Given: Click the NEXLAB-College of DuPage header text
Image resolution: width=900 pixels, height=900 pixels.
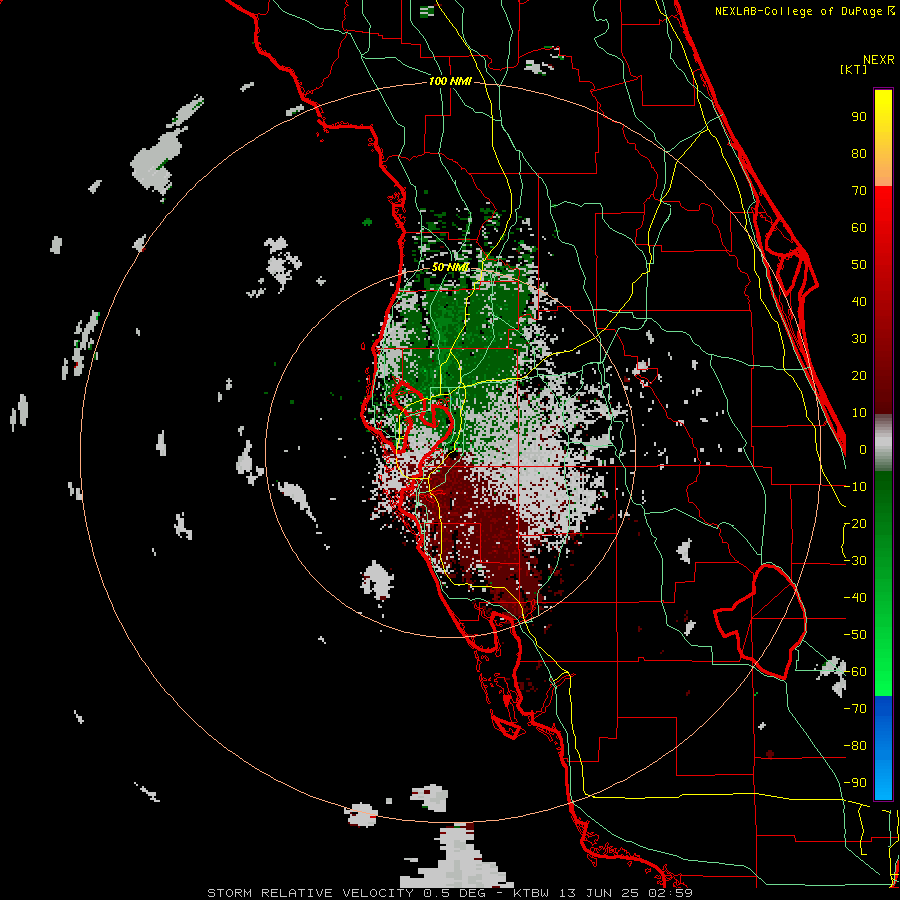Looking at the screenshot, I should coord(800,11).
